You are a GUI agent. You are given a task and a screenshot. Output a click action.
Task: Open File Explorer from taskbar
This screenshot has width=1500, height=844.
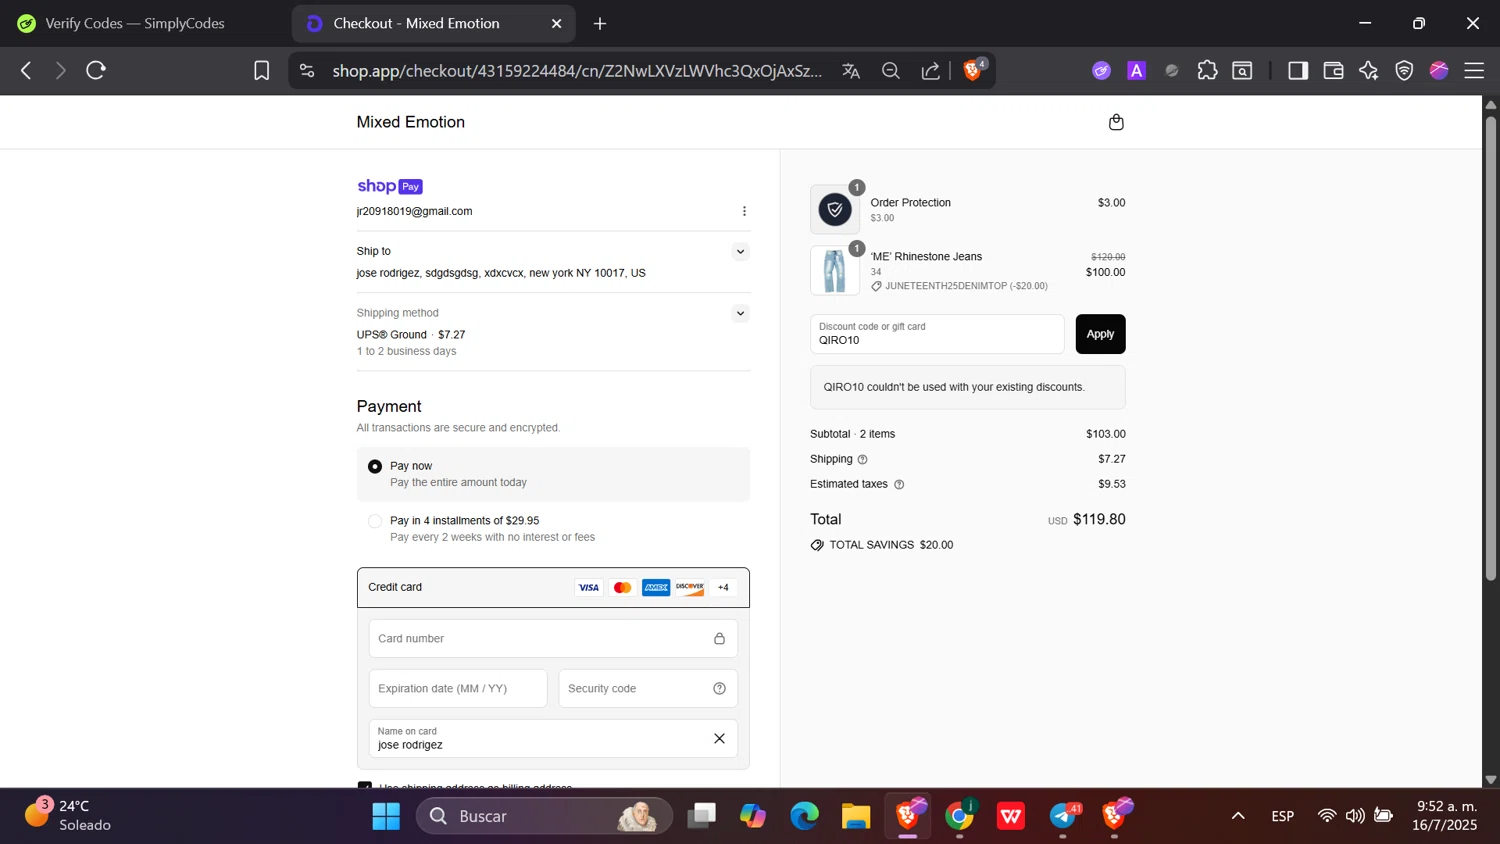(856, 816)
